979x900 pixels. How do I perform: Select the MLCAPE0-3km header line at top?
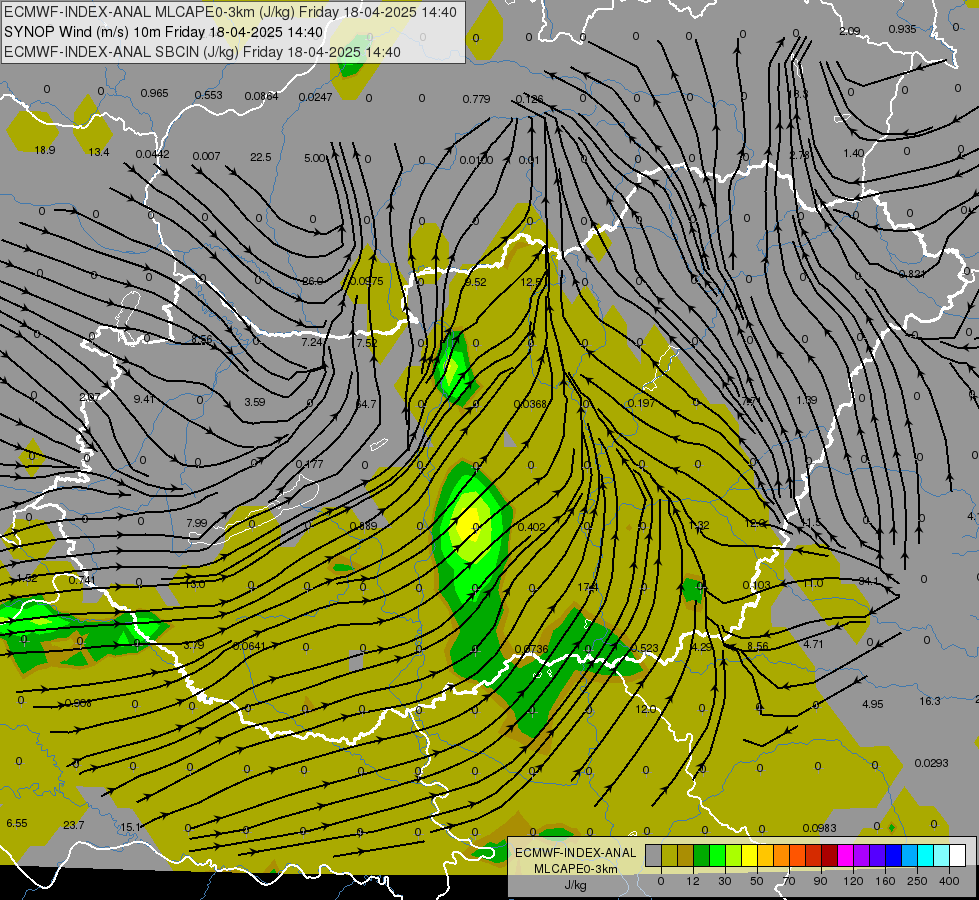230,12
